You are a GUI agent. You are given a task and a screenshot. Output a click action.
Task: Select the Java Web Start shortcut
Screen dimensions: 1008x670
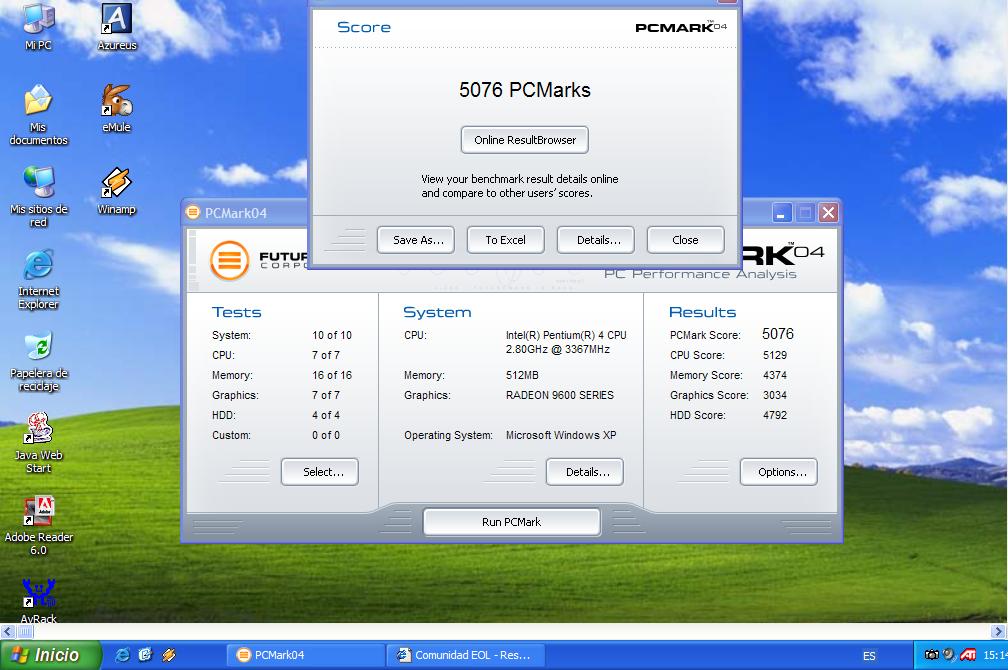click(38, 442)
